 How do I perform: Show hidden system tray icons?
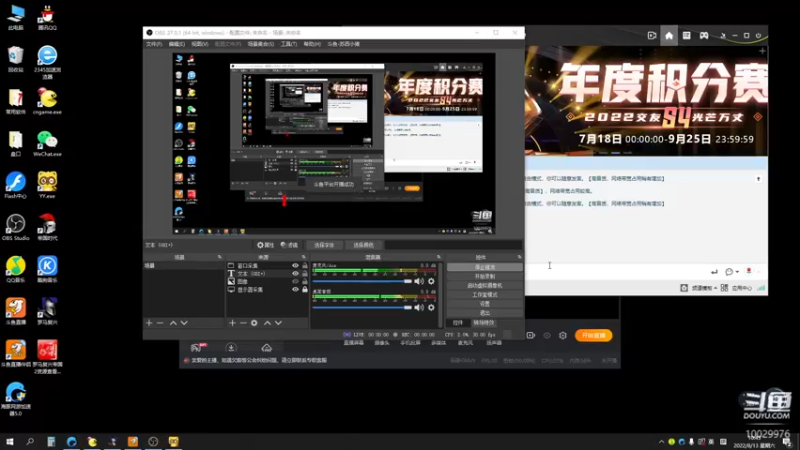pyautogui.click(x=661, y=442)
